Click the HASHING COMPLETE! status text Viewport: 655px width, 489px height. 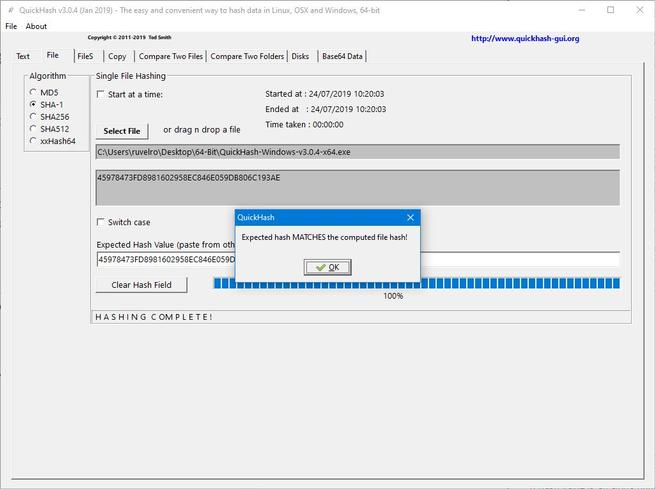[x=154, y=317]
